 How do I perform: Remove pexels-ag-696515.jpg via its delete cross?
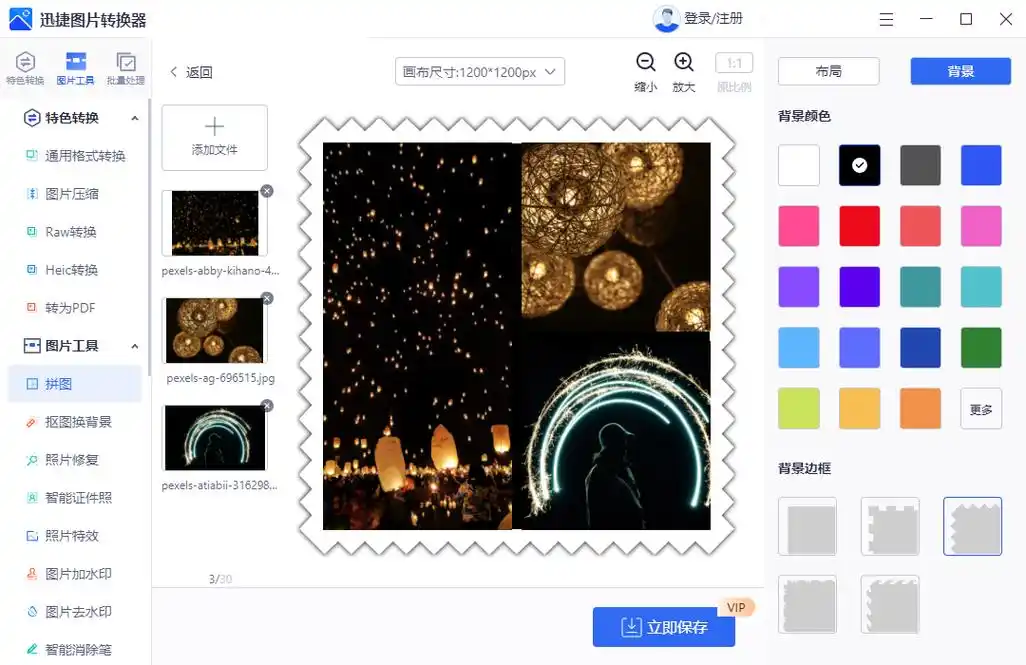[266, 298]
